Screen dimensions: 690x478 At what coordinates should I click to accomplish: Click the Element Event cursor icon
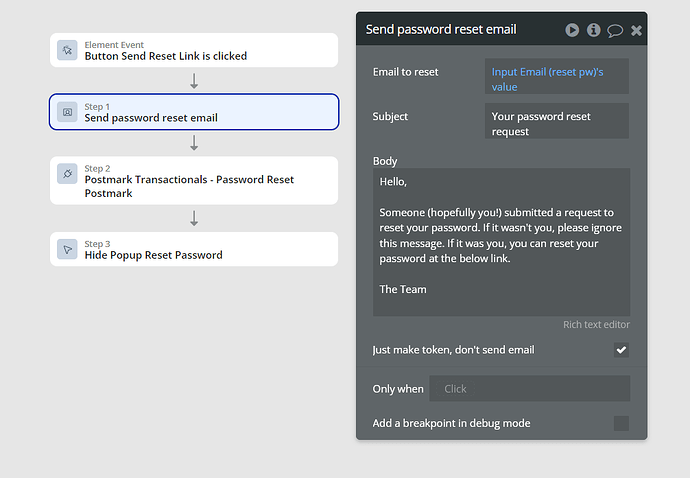67,50
